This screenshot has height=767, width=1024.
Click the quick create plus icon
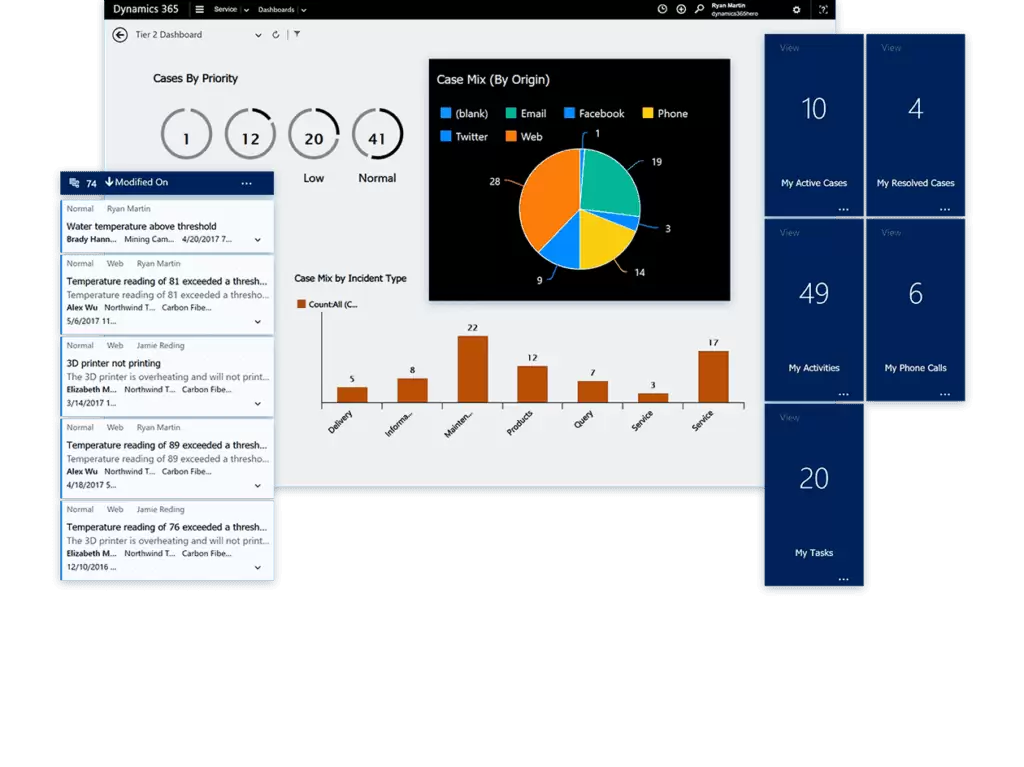(681, 9)
